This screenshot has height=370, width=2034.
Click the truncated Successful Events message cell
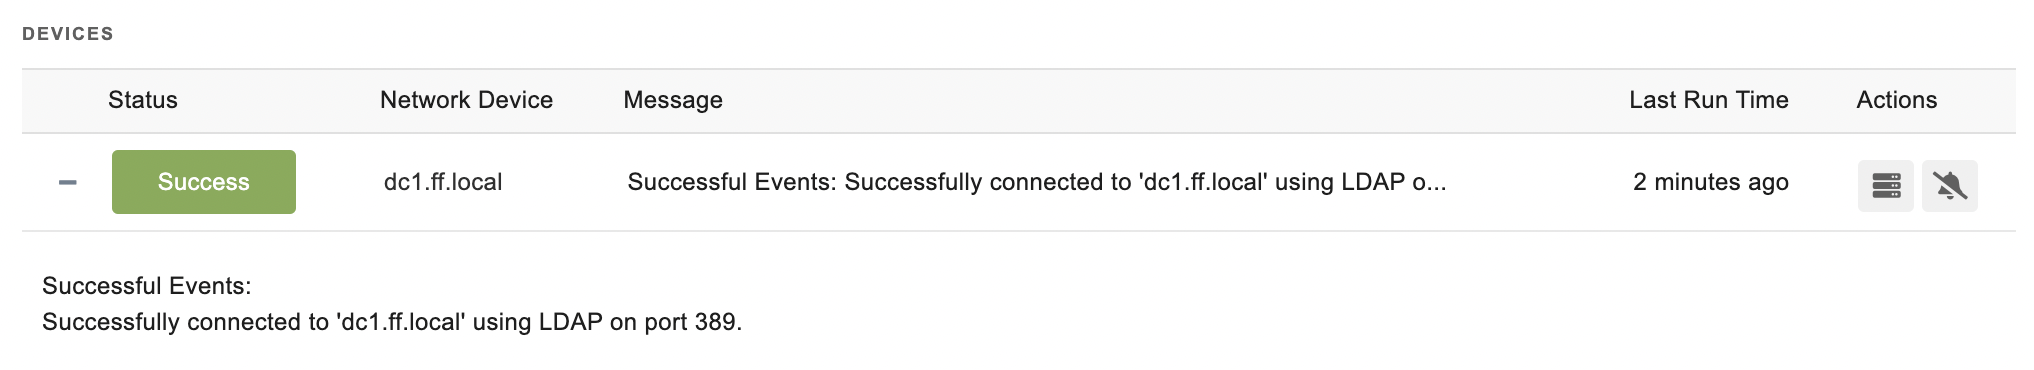1037,182
